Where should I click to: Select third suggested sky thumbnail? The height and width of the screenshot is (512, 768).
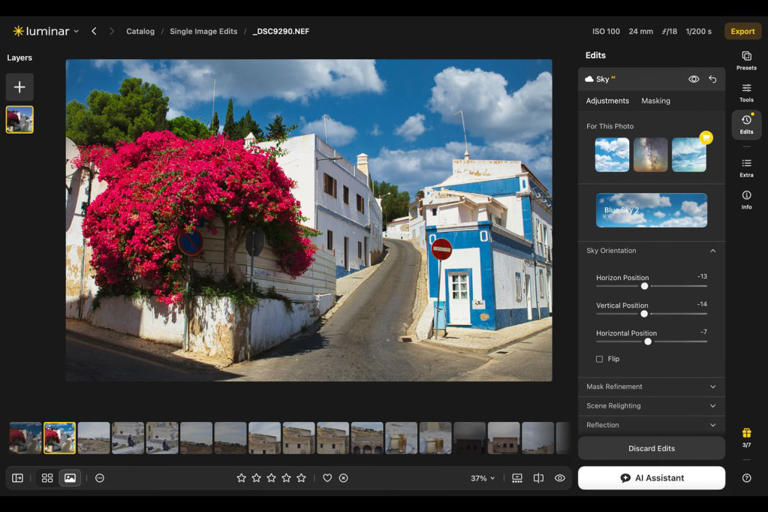point(689,155)
